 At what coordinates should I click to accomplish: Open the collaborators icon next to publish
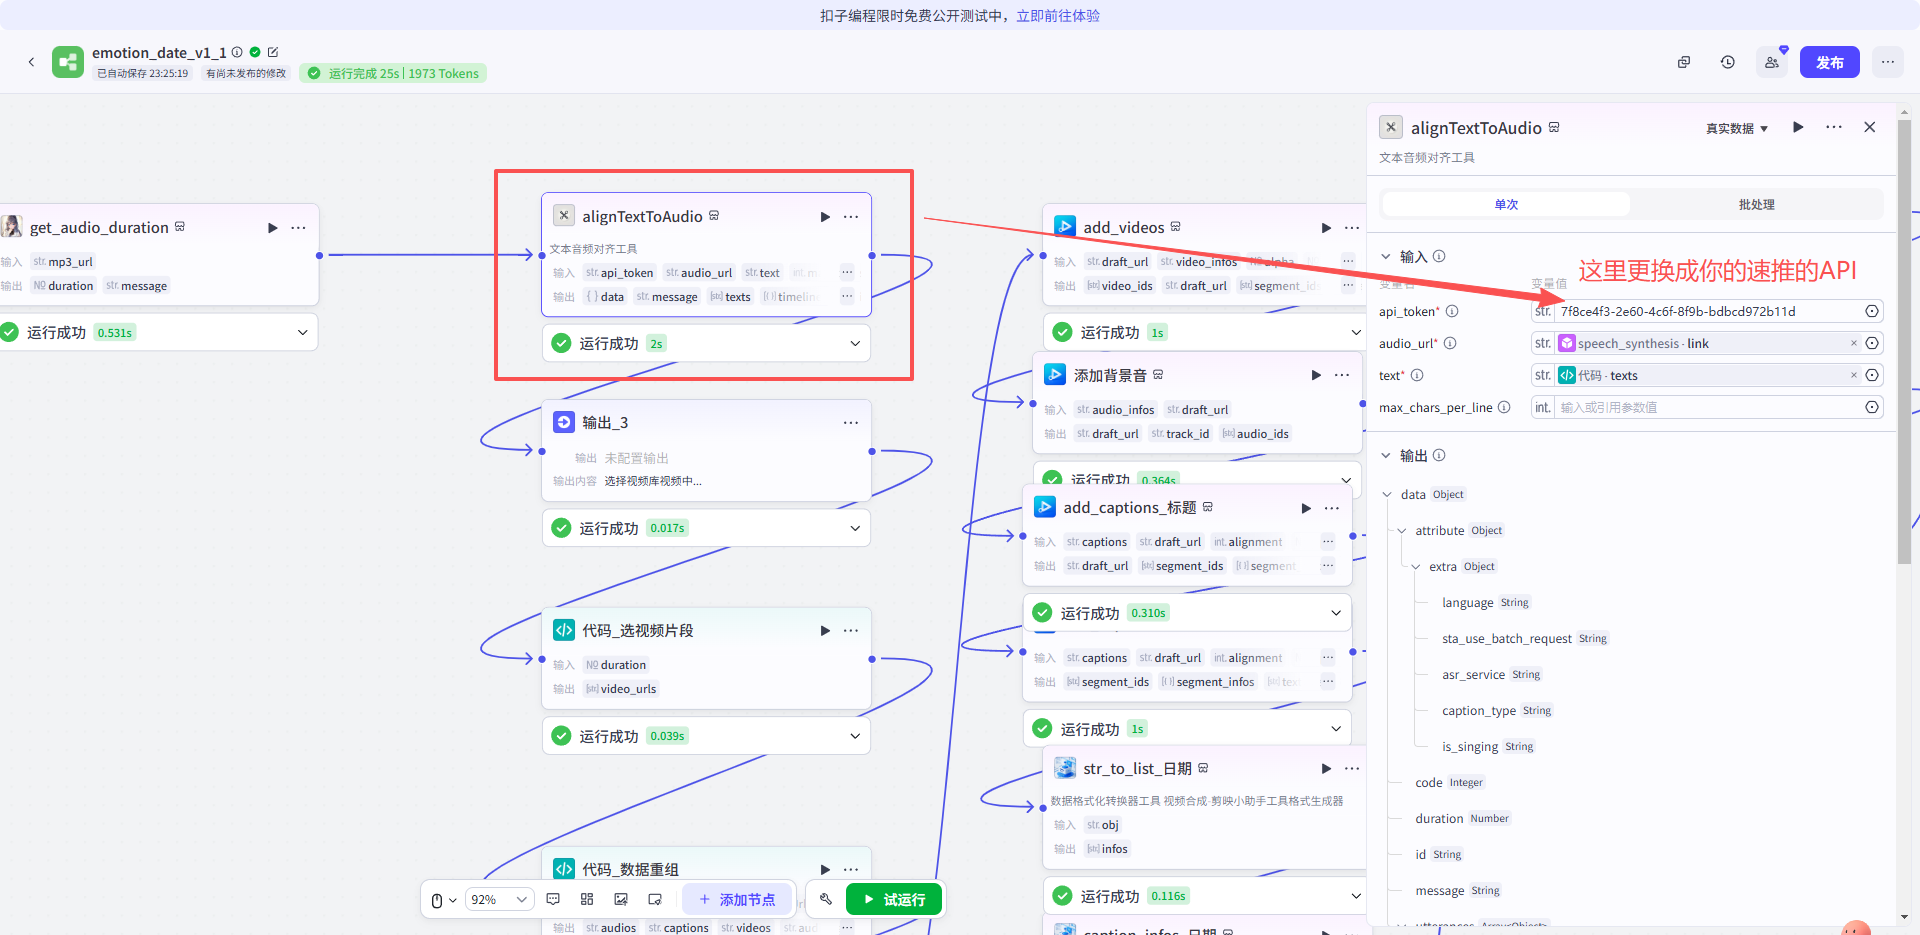point(1772,62)
